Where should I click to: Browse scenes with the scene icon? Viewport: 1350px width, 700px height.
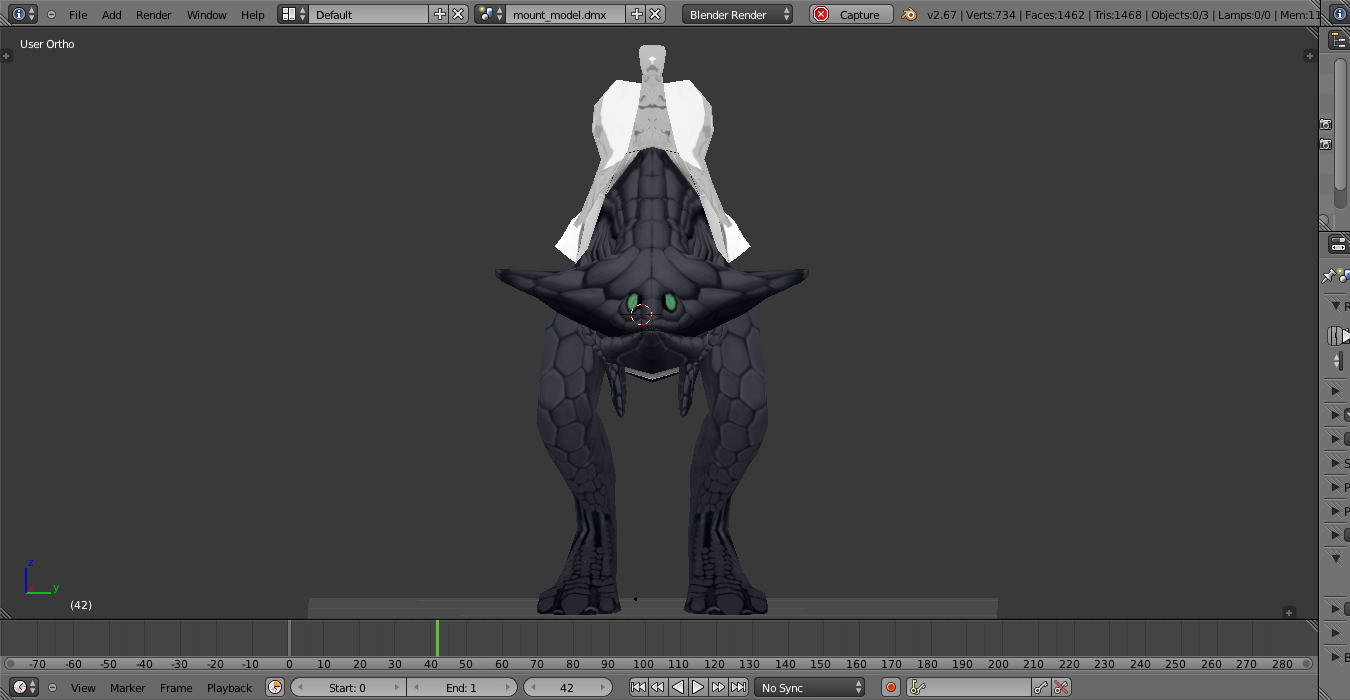coord(490,14)
